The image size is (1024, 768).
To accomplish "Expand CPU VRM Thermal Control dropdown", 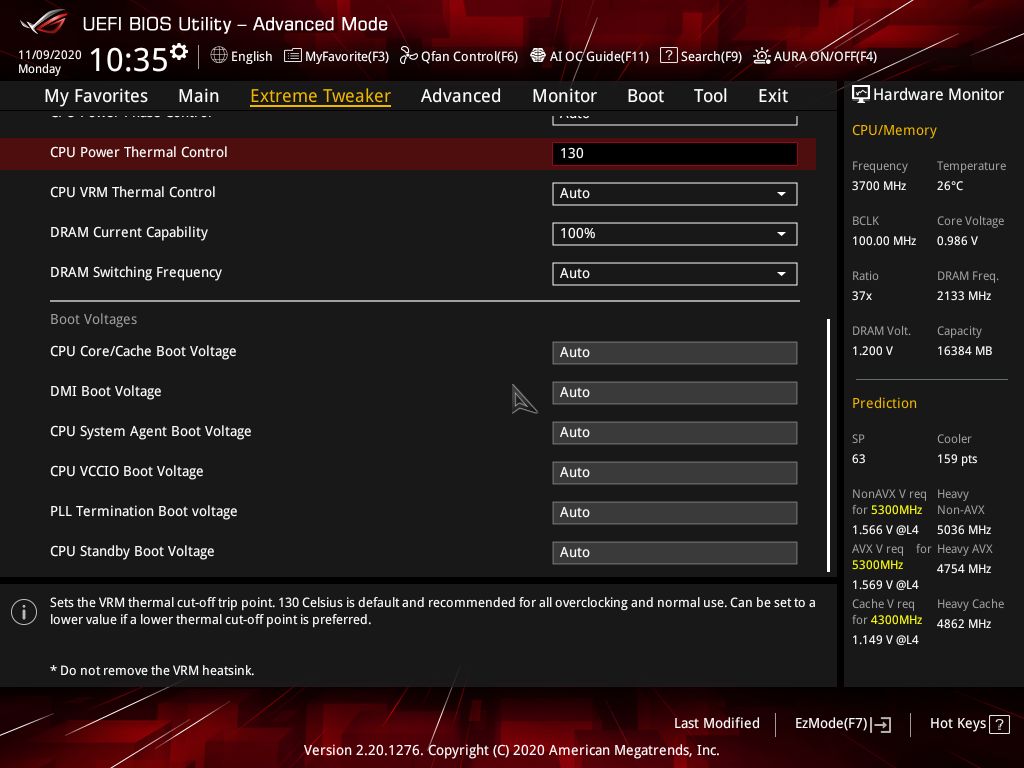I will pyautogui.click(x=675, y=194).
